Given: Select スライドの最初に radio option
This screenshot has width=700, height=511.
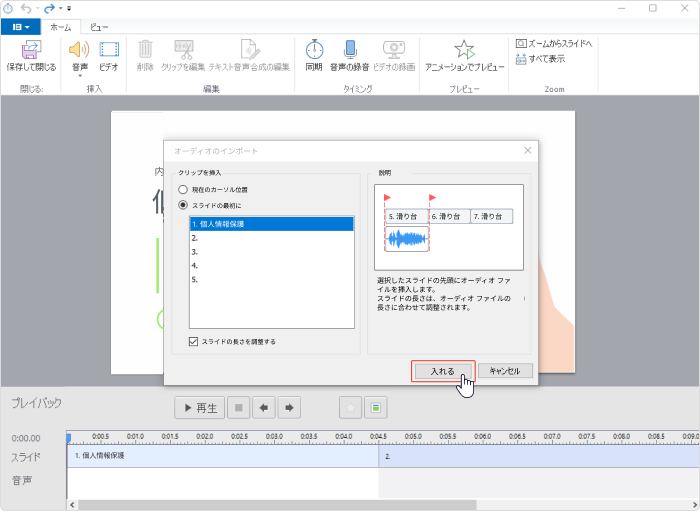Looking at the screenshot, I should (x=183, y=205).
